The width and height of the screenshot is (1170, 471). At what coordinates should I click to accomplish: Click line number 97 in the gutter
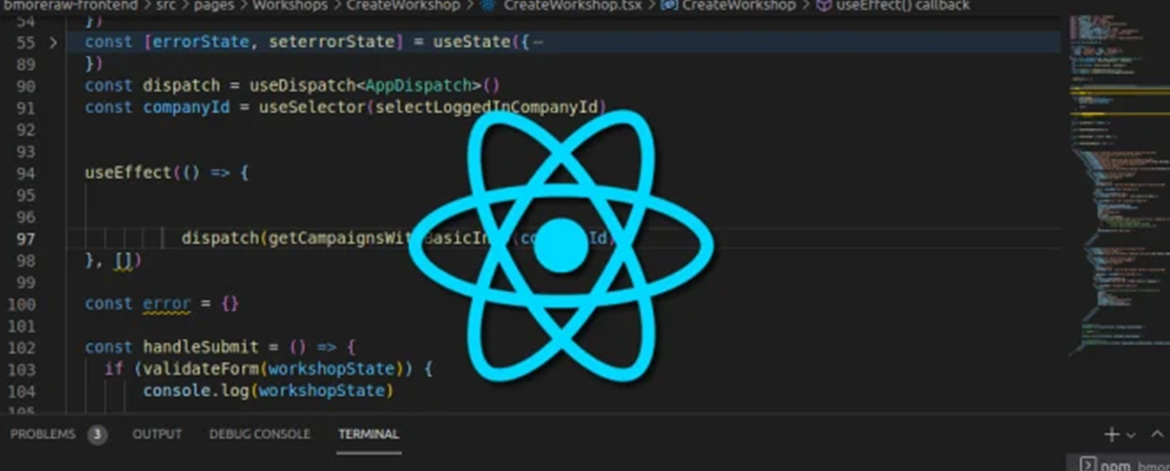[25, 239]
